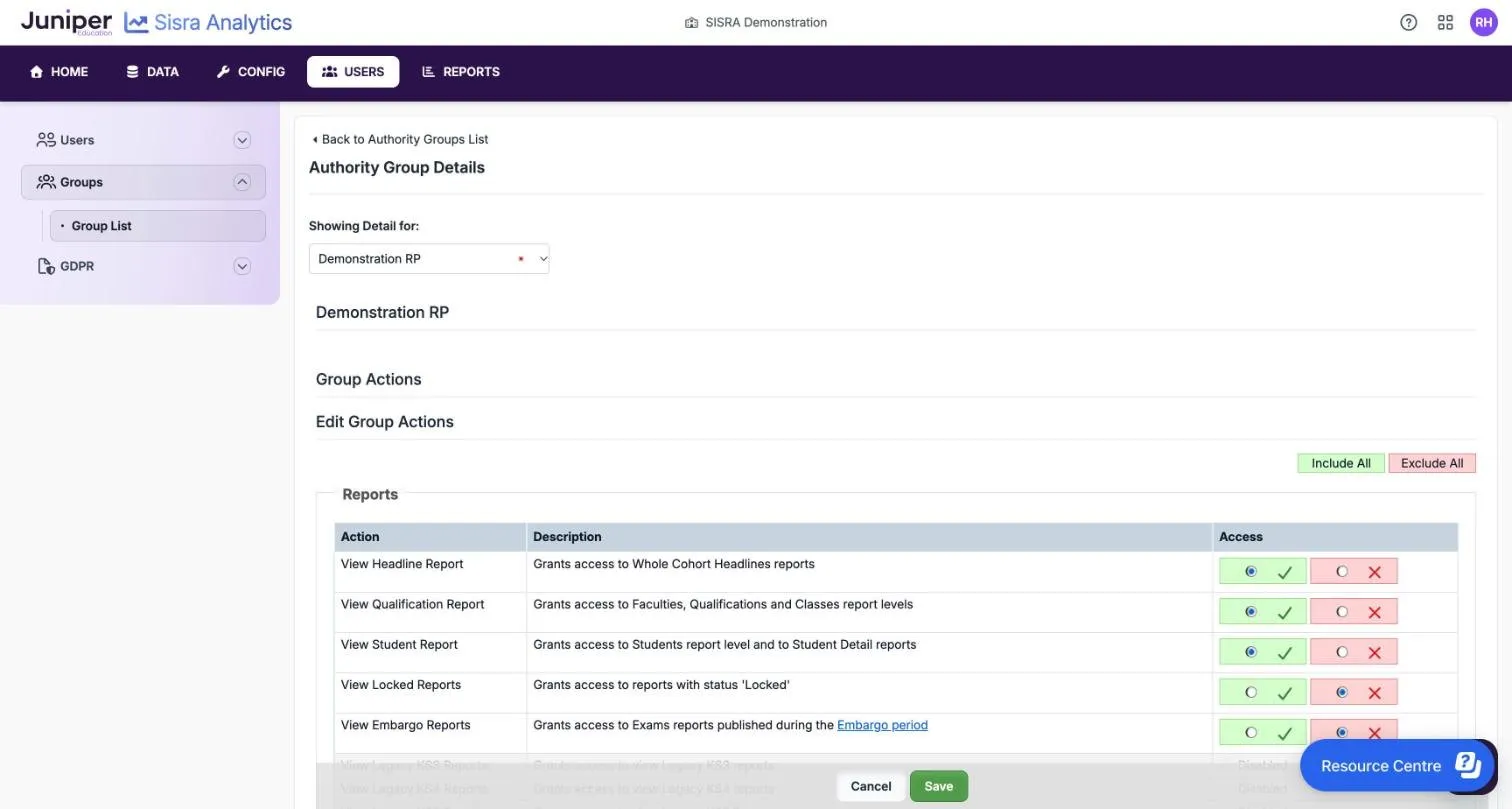This screenshot has width=1512, height=809.
Task: Open the Resource Centre chat icon
Action: pos(1467,765)
